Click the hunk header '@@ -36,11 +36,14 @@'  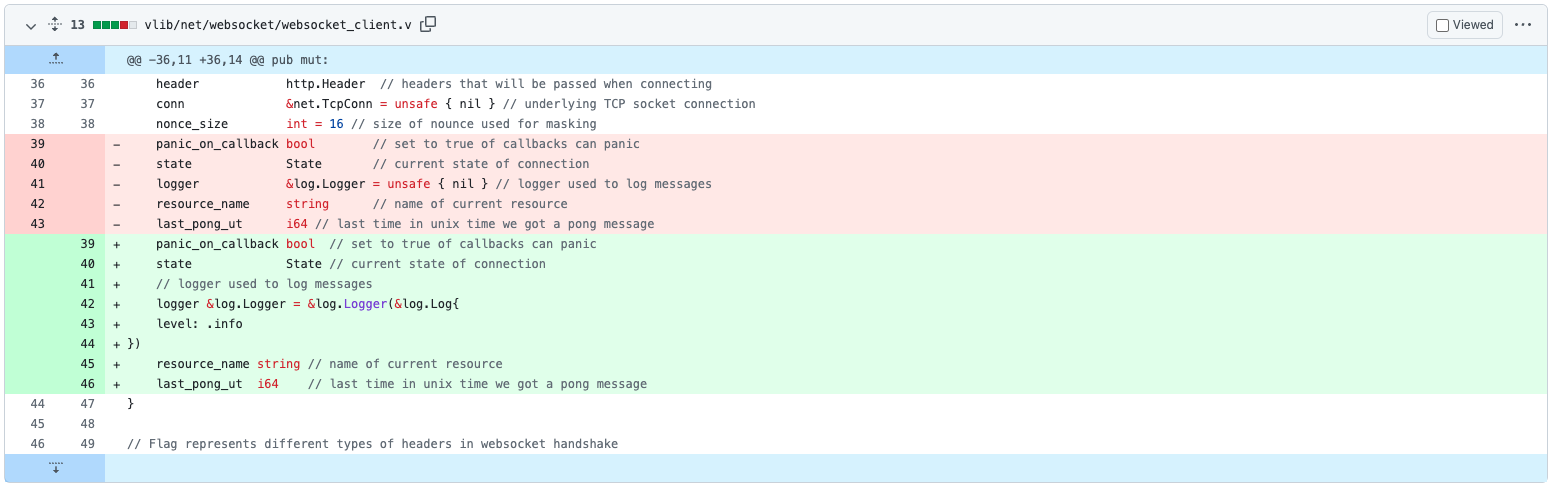pyautogui.click(x=227, y=60)
